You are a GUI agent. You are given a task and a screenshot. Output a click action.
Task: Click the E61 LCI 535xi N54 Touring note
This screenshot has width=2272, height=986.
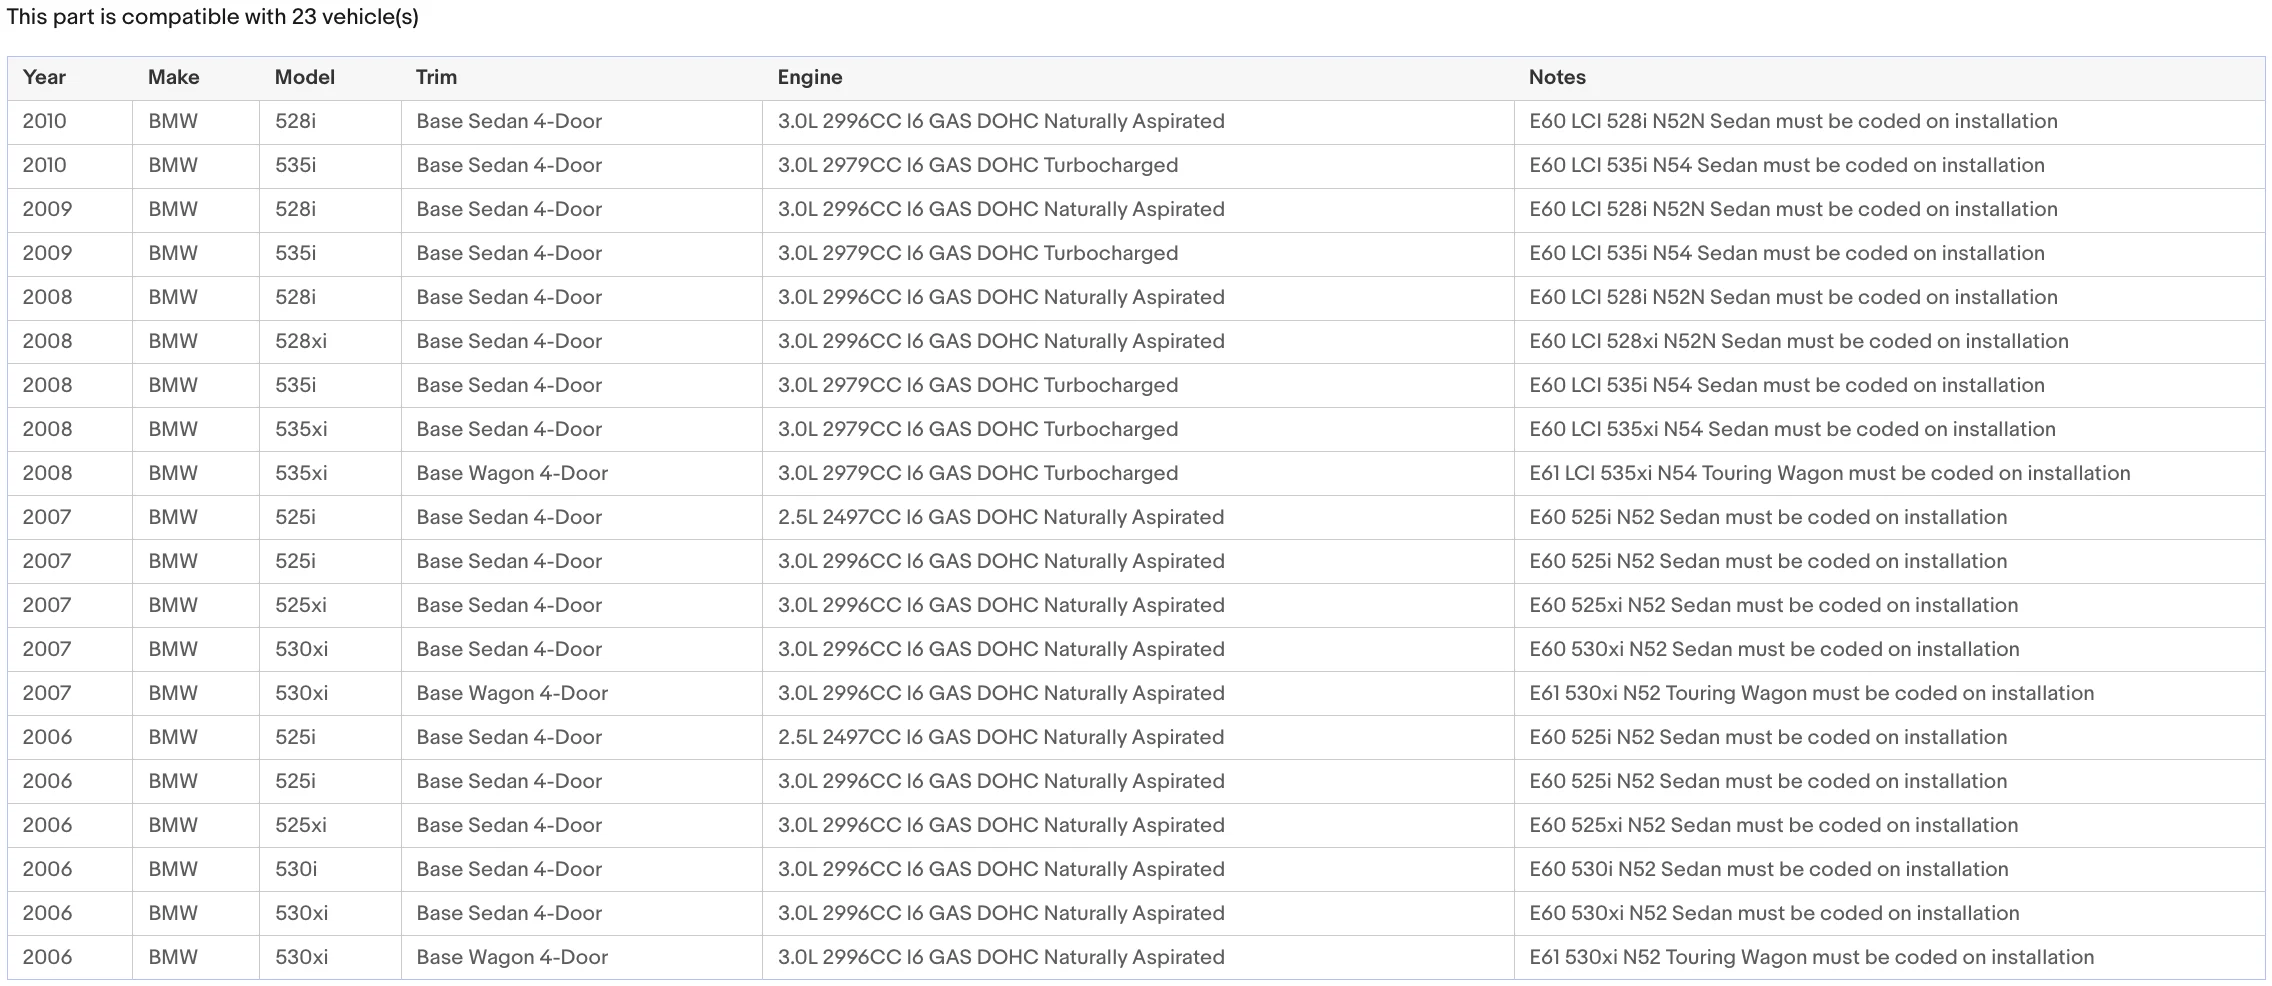coord(1830,473)
